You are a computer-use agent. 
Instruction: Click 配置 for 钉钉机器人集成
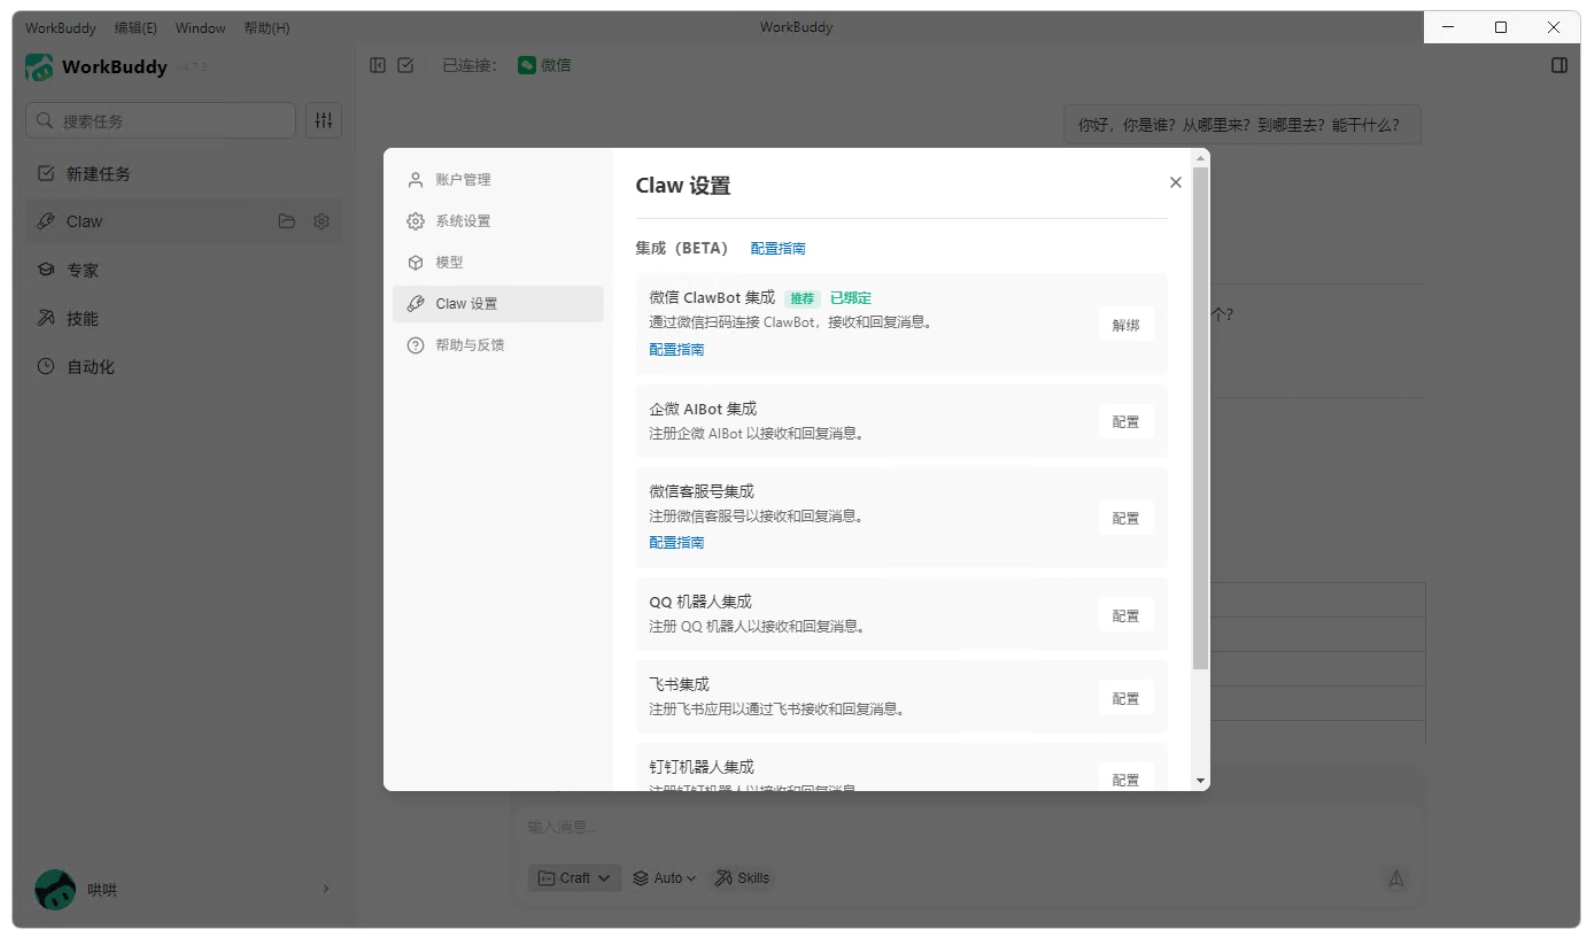pyautogui.click(x=1125, y=779)
